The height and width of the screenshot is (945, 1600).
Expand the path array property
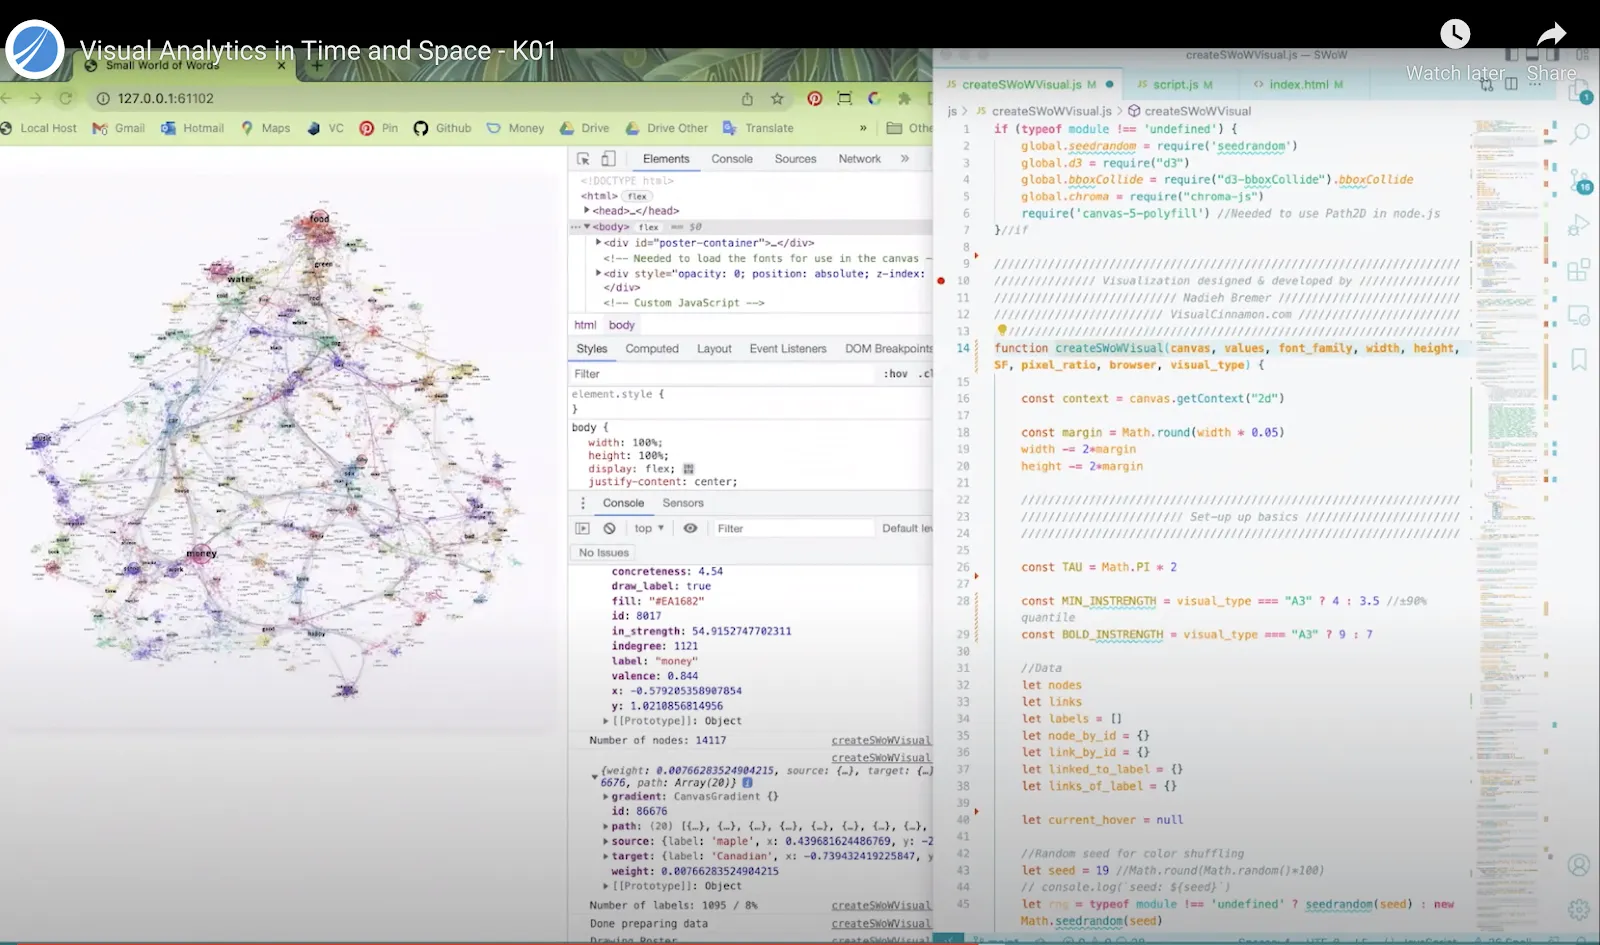605,826
